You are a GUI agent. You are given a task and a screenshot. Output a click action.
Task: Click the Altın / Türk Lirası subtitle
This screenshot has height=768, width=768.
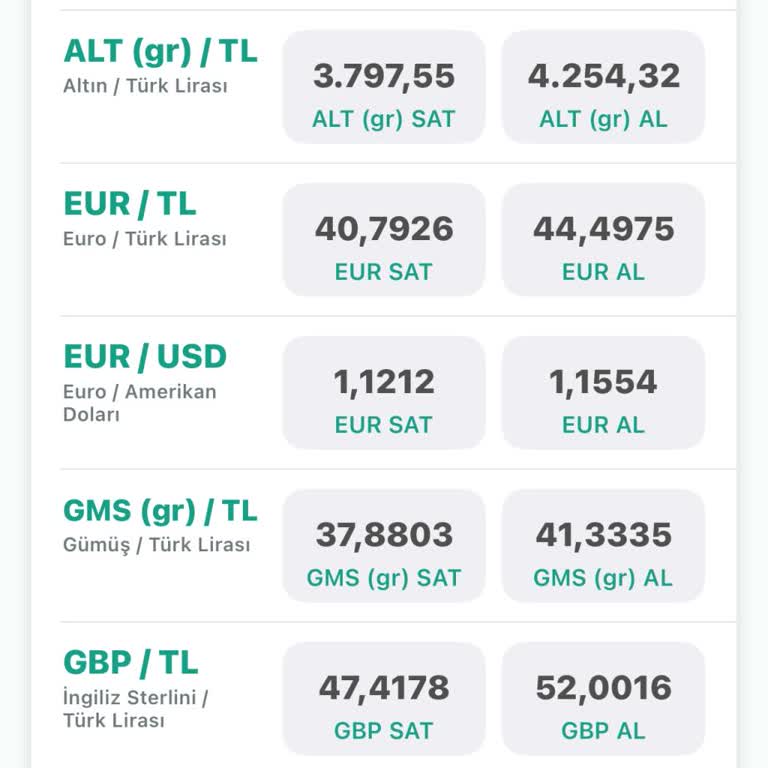coord(145,86)
